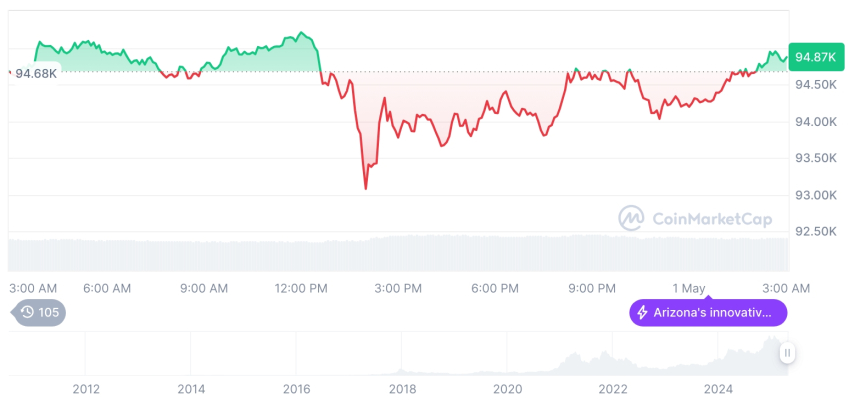Select 2012 on the overview timeline
Screen dimensions: 860x401
[86, 389]
